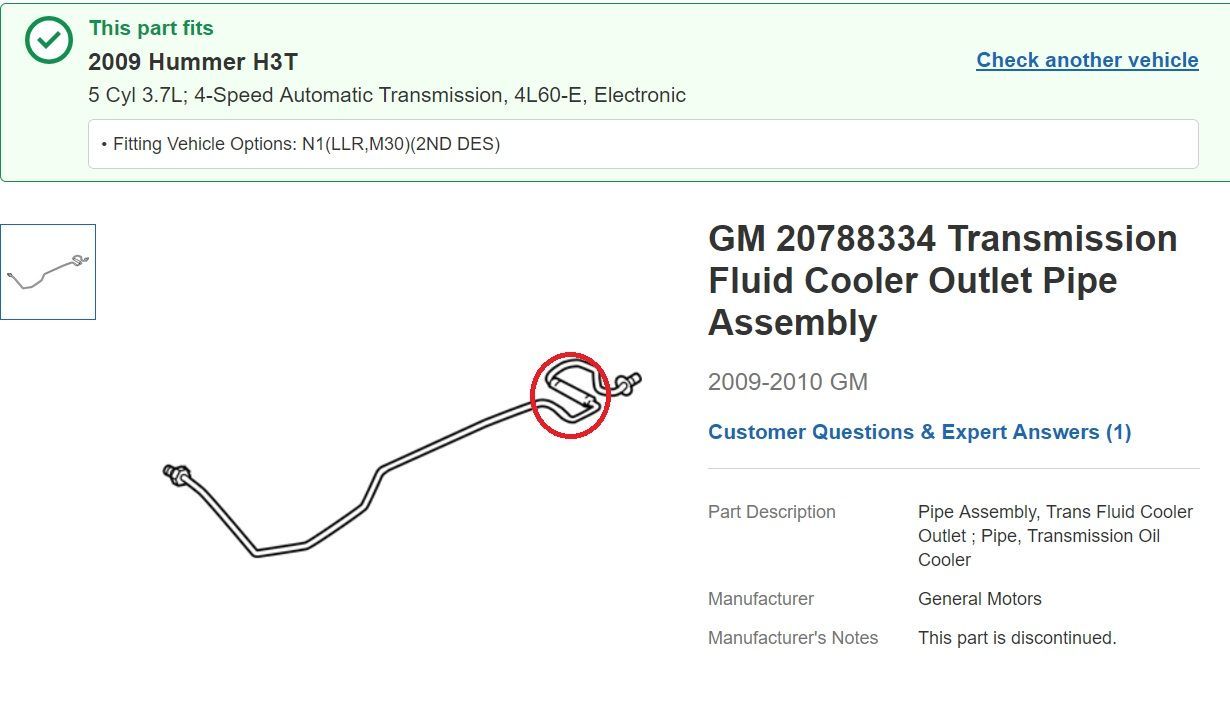Viewport: 1230px width, 707px height.
Task: Click the General Motors manufacturer value
Action: pyautogui.click(x=979, y=599)
